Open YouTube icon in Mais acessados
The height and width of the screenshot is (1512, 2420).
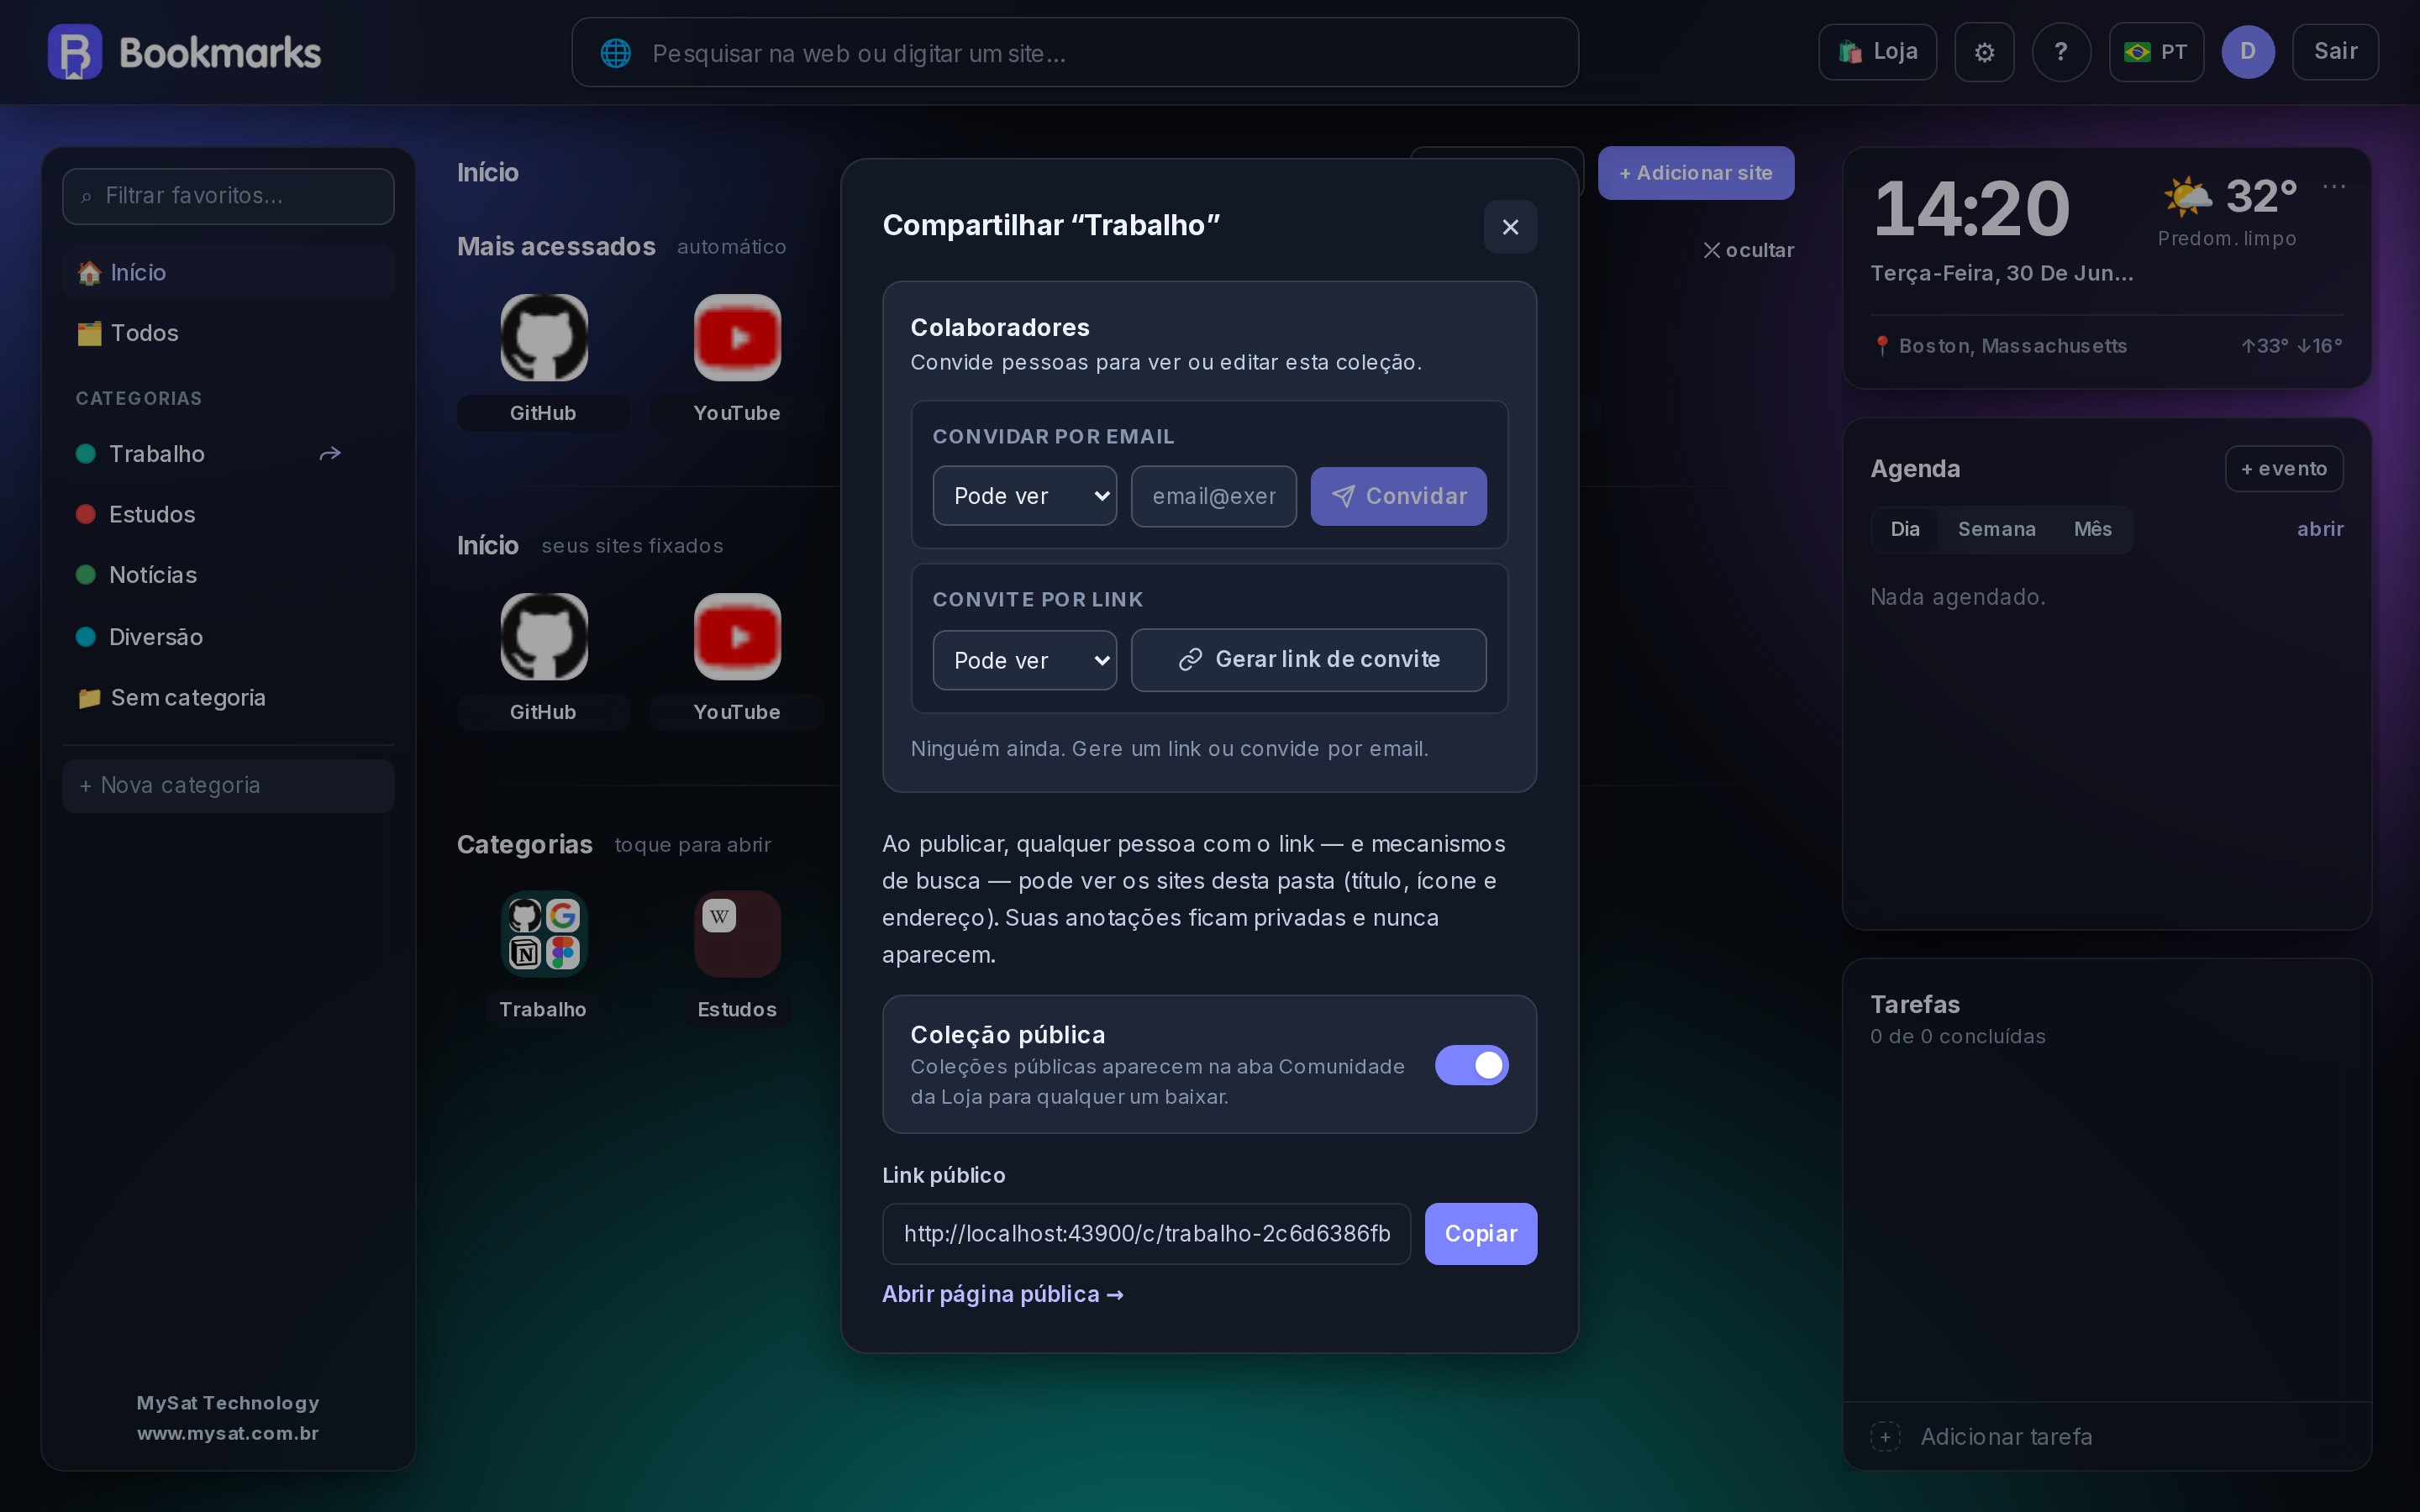click(x=737, y=338)
